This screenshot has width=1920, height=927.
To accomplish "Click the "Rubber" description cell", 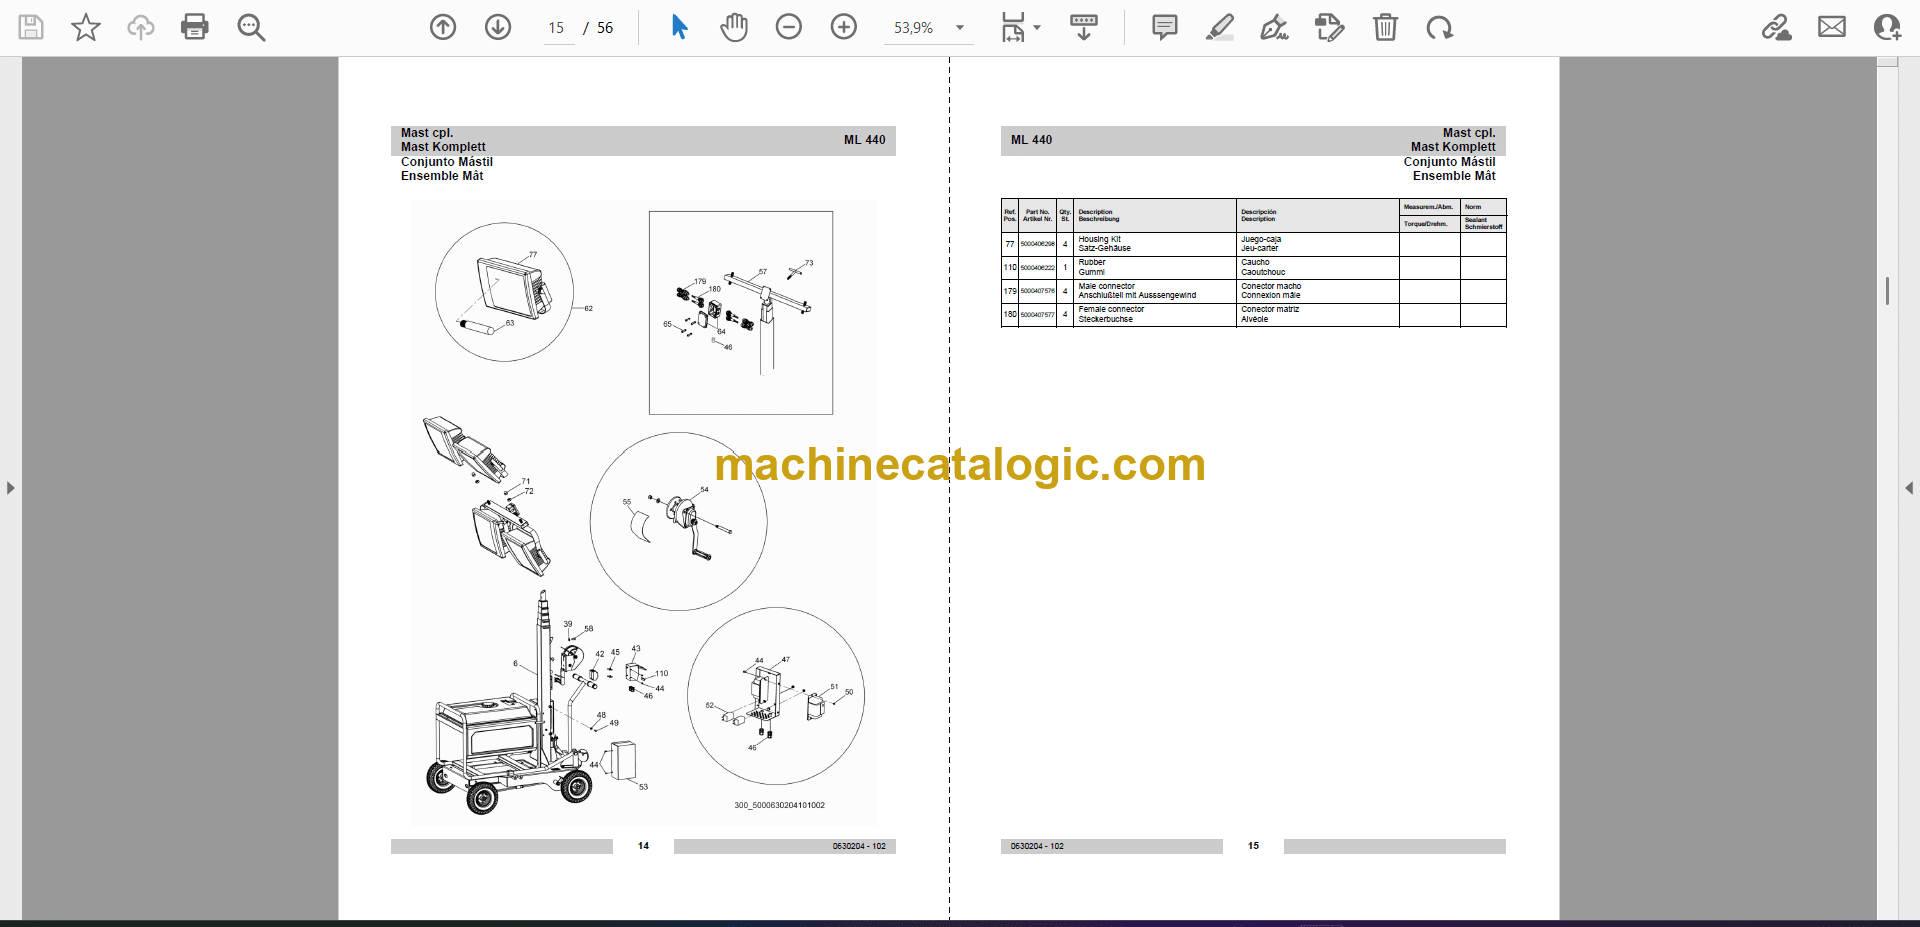I will [1155, 267].
